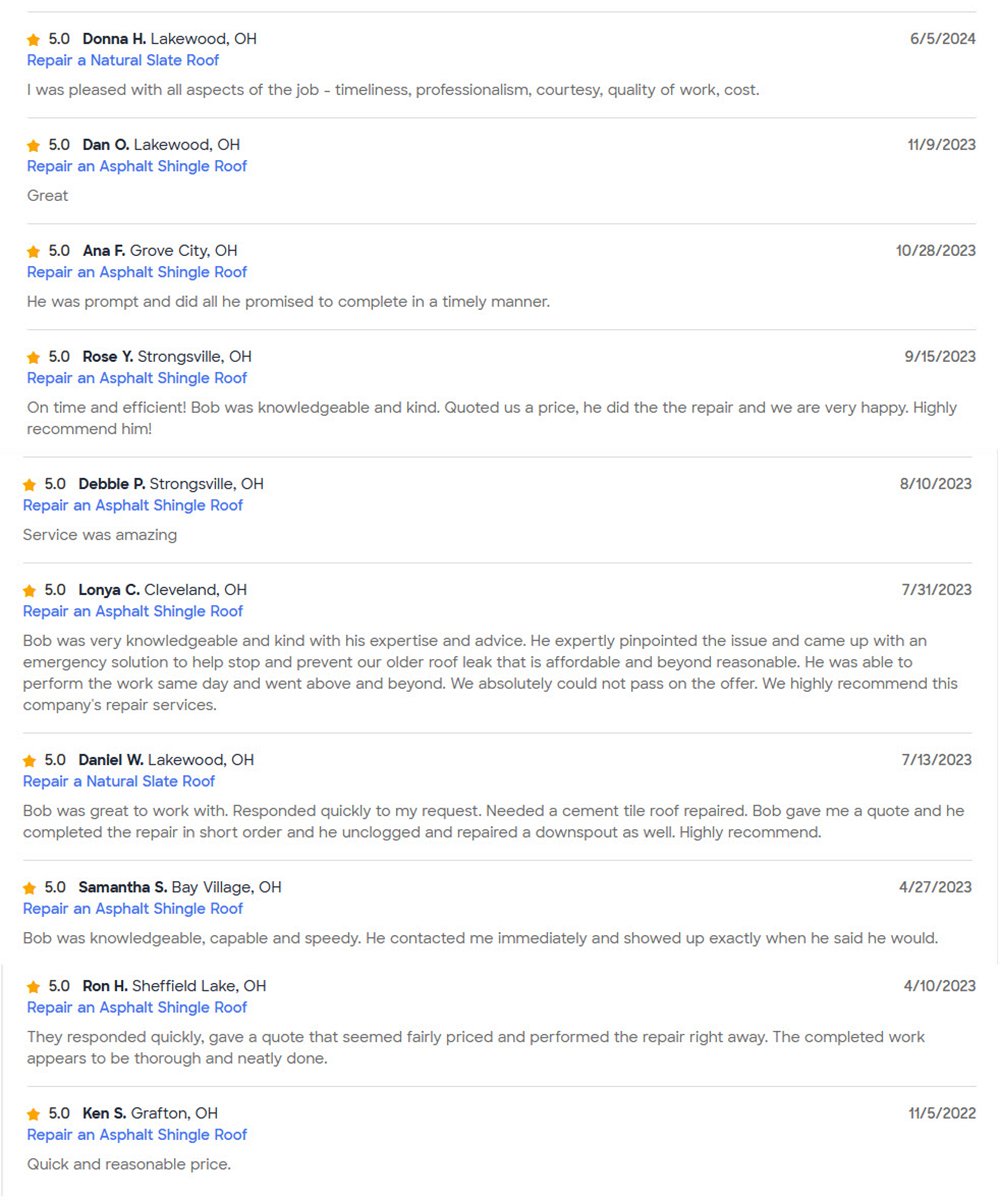
Task: Open Ana F.'s Repair an Asphalt Shingle Roof link
Action: pos(137,273)
